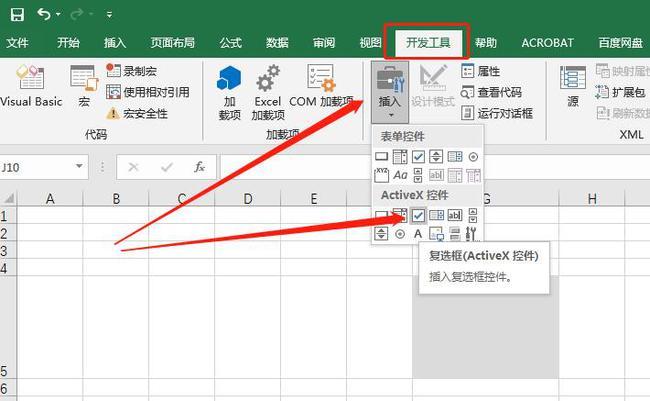Select column B header
The image size is (650, 401).
(x=116, y=199)
